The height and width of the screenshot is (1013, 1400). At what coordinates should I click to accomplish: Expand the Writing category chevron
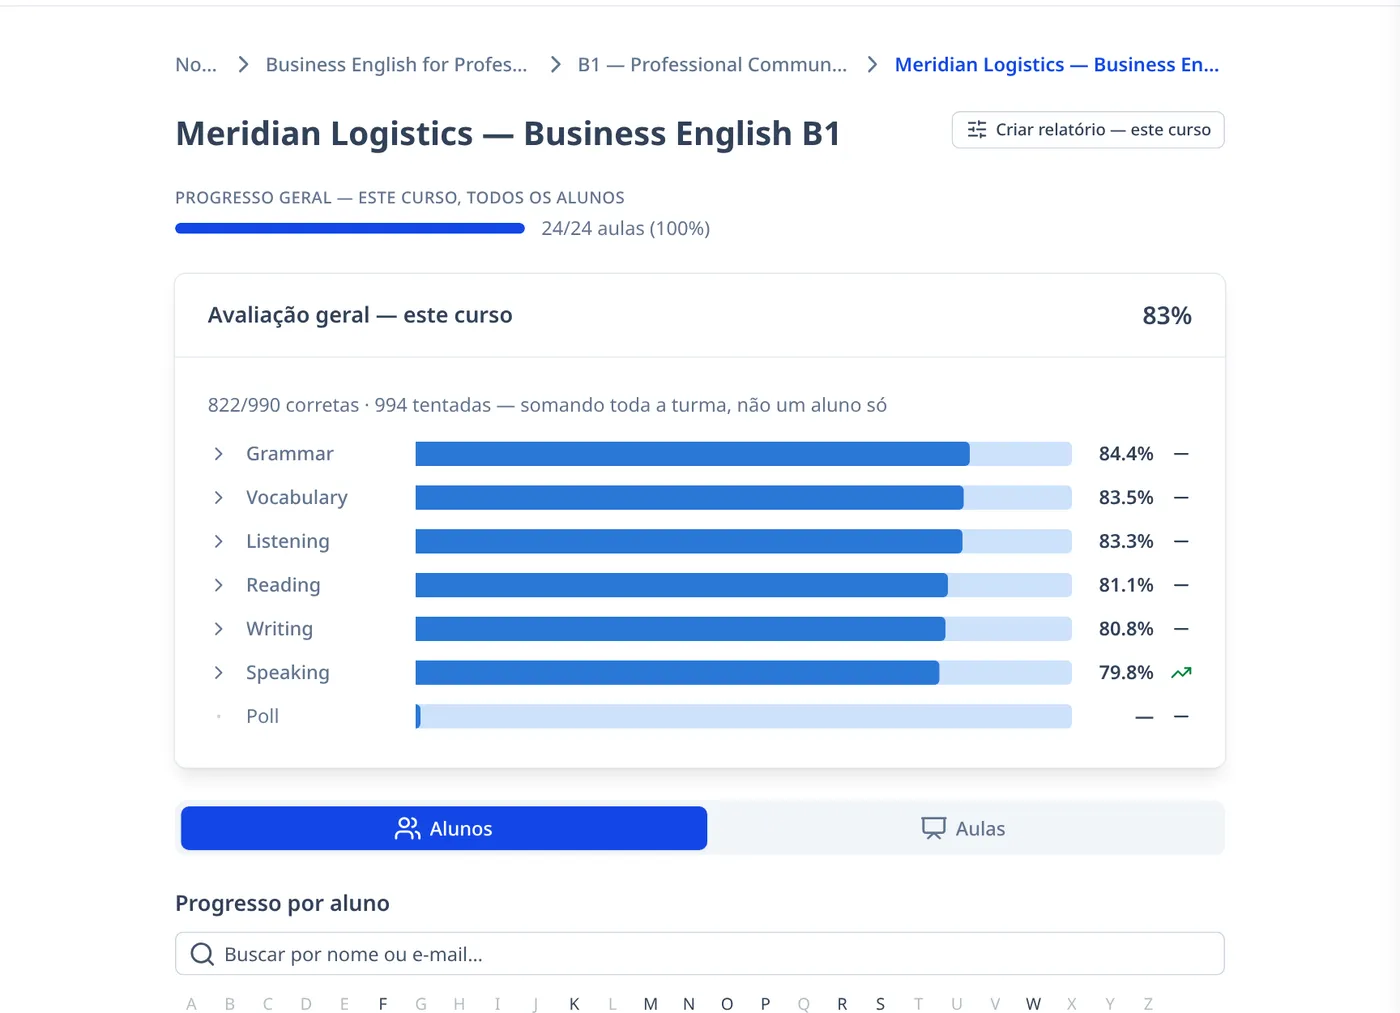click(218, 629)
